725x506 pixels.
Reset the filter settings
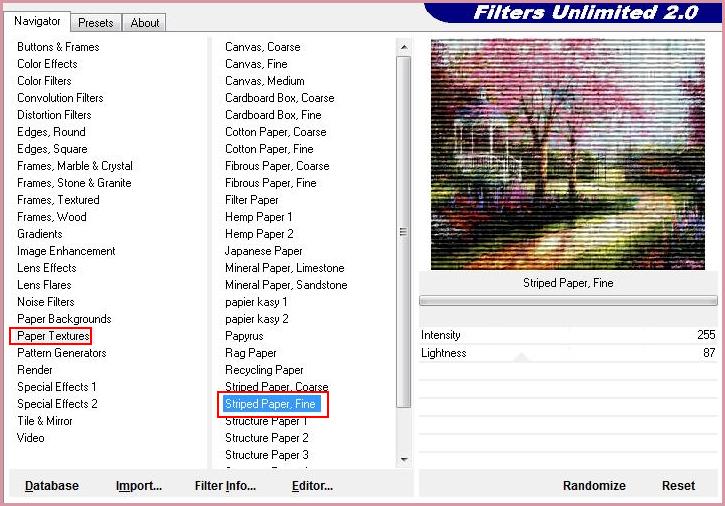(x=678, y=486)
